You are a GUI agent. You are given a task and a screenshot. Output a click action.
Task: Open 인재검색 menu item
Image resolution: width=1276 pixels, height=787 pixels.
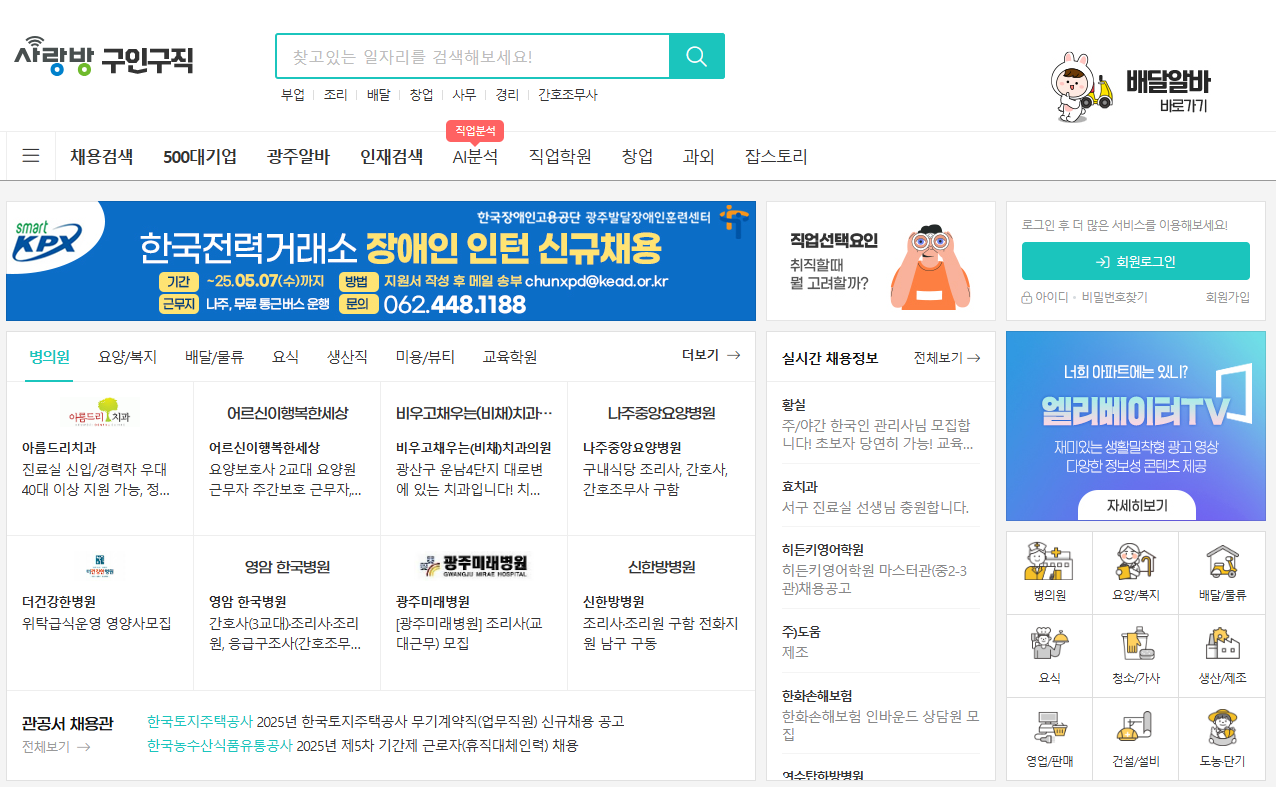(392, 156)
